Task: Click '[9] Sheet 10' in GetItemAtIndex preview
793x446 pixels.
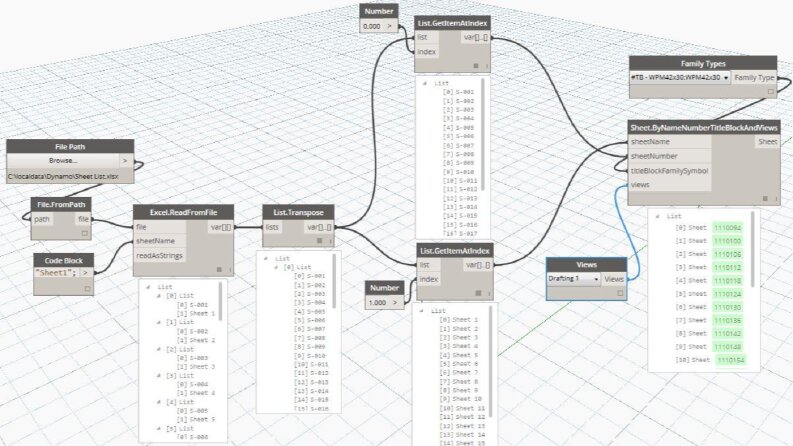Action: pyautogui.click(x=461, y=399)
